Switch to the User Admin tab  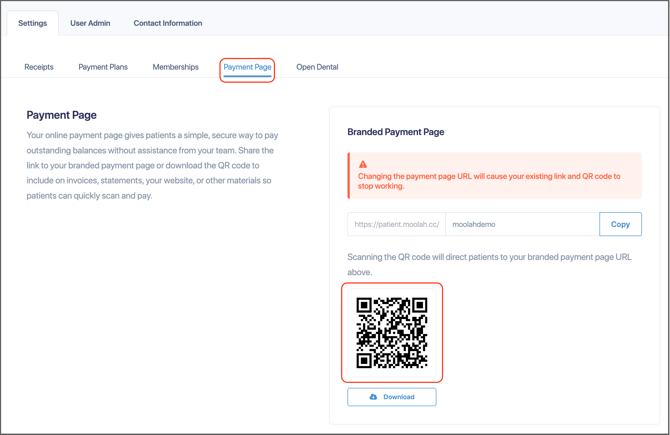(x=90, y=23)
